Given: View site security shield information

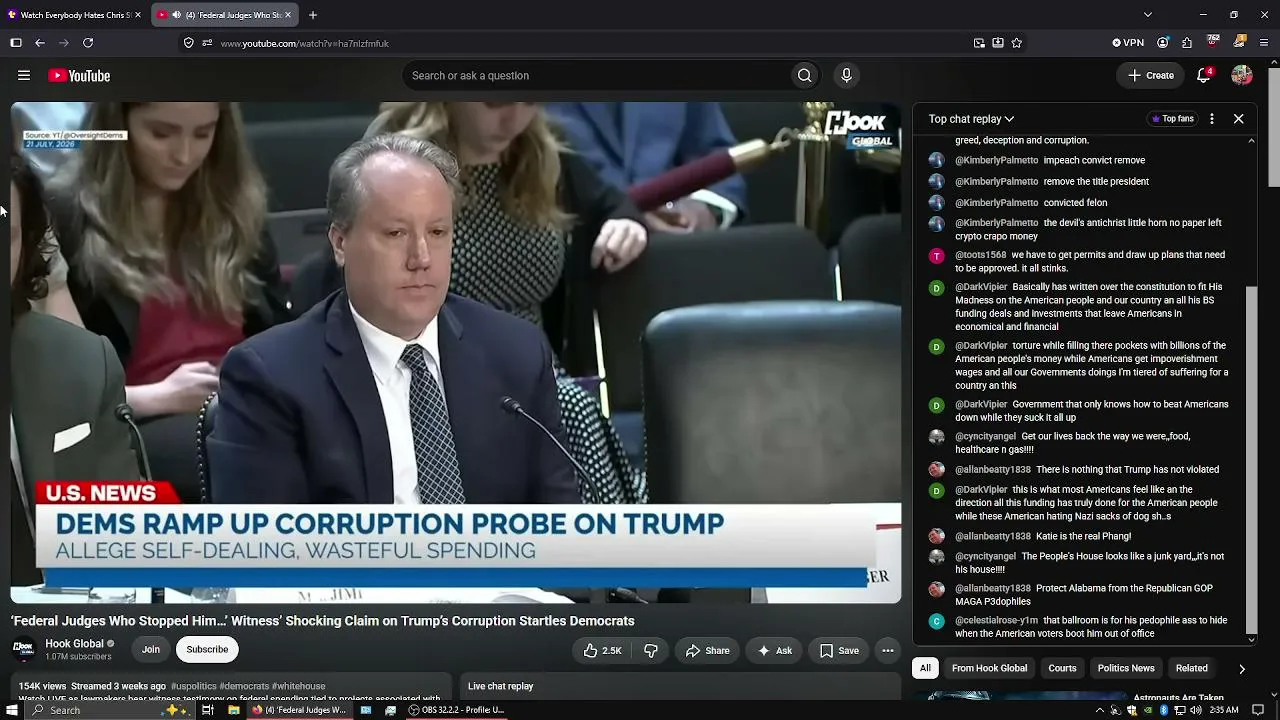Looking at the screenshot, I should (x=188, y=43).
